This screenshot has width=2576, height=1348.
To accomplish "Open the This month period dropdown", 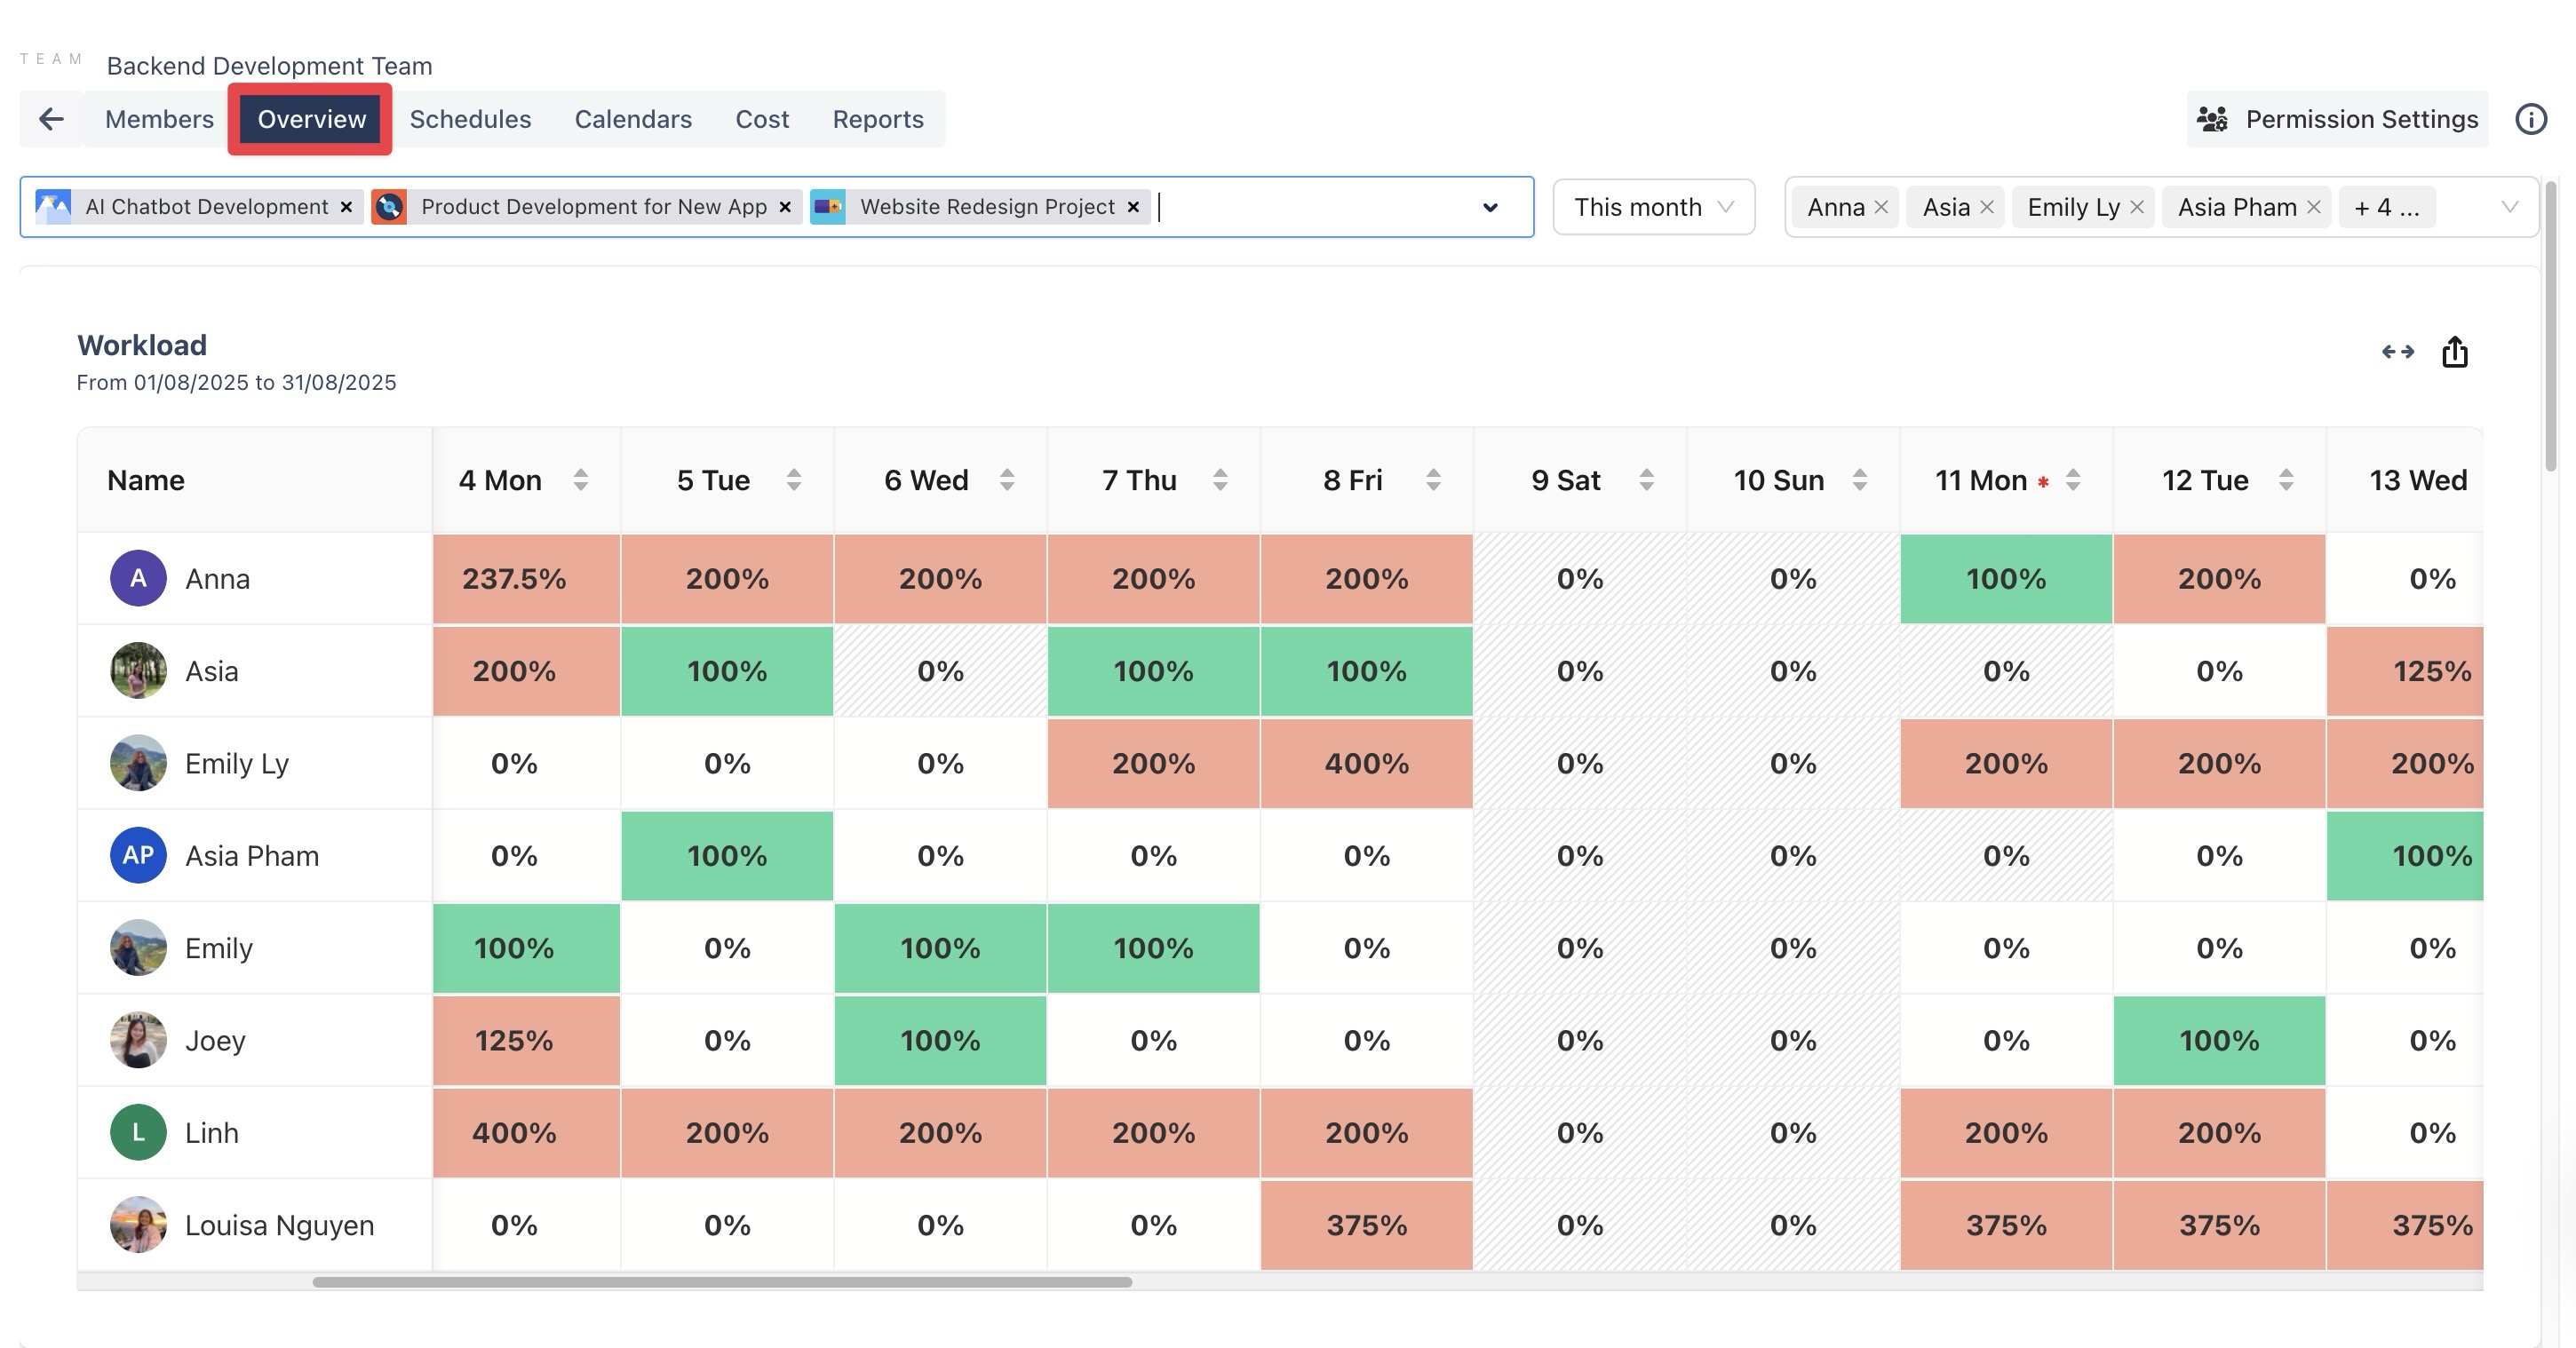I will coord(1653,207).
